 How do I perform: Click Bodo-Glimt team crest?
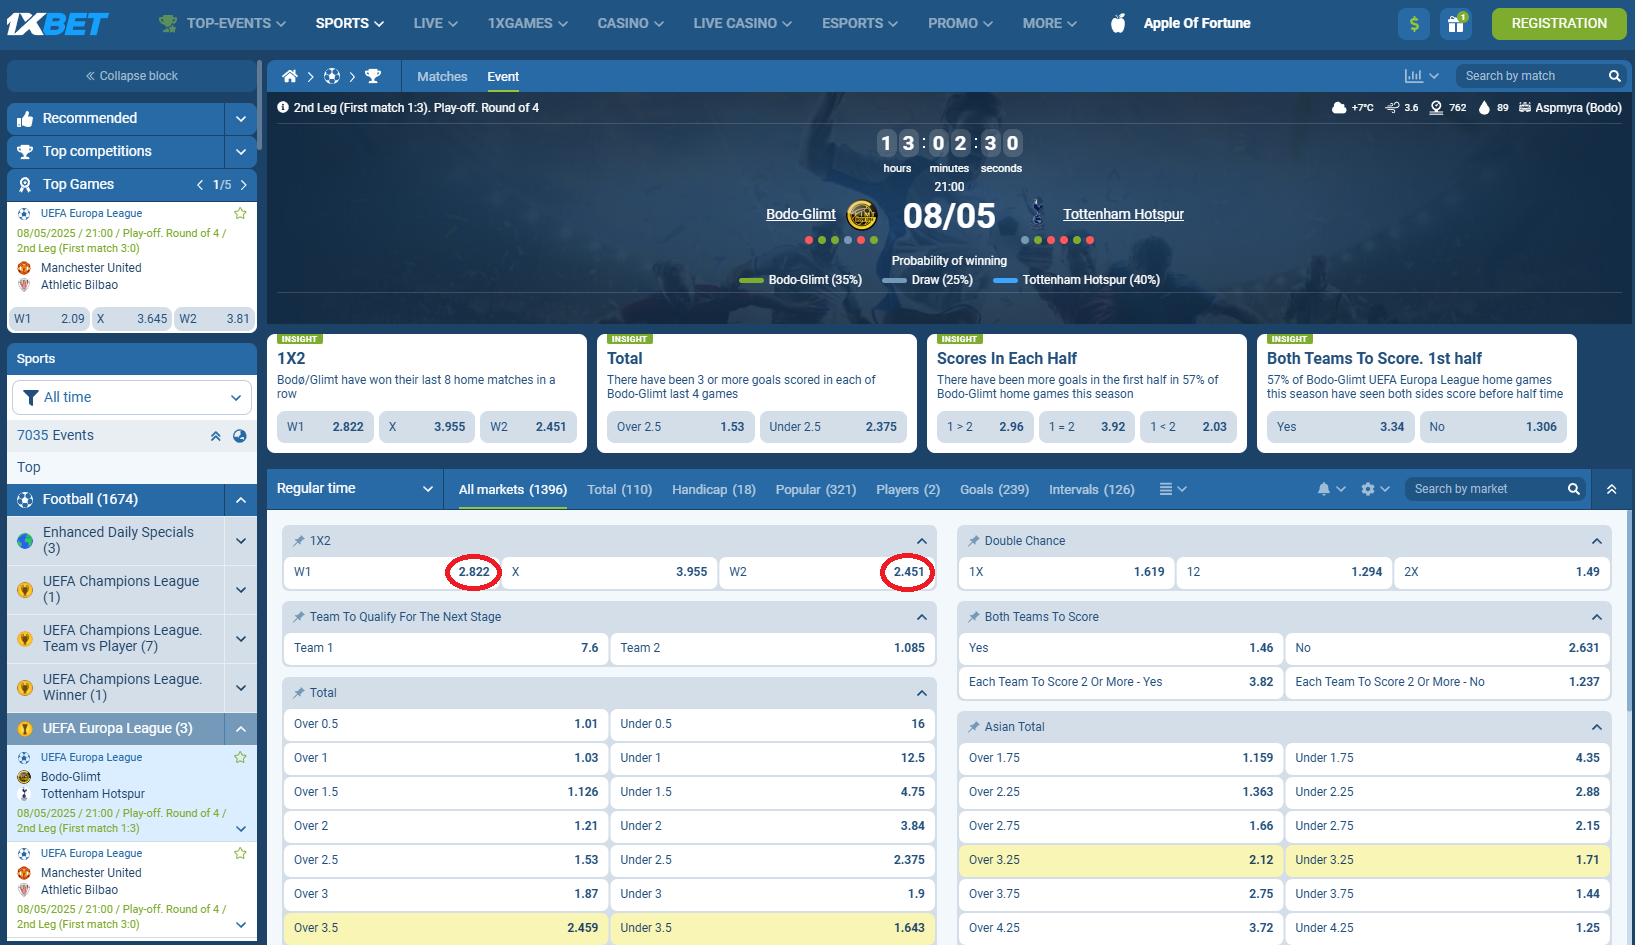point(862,214)
